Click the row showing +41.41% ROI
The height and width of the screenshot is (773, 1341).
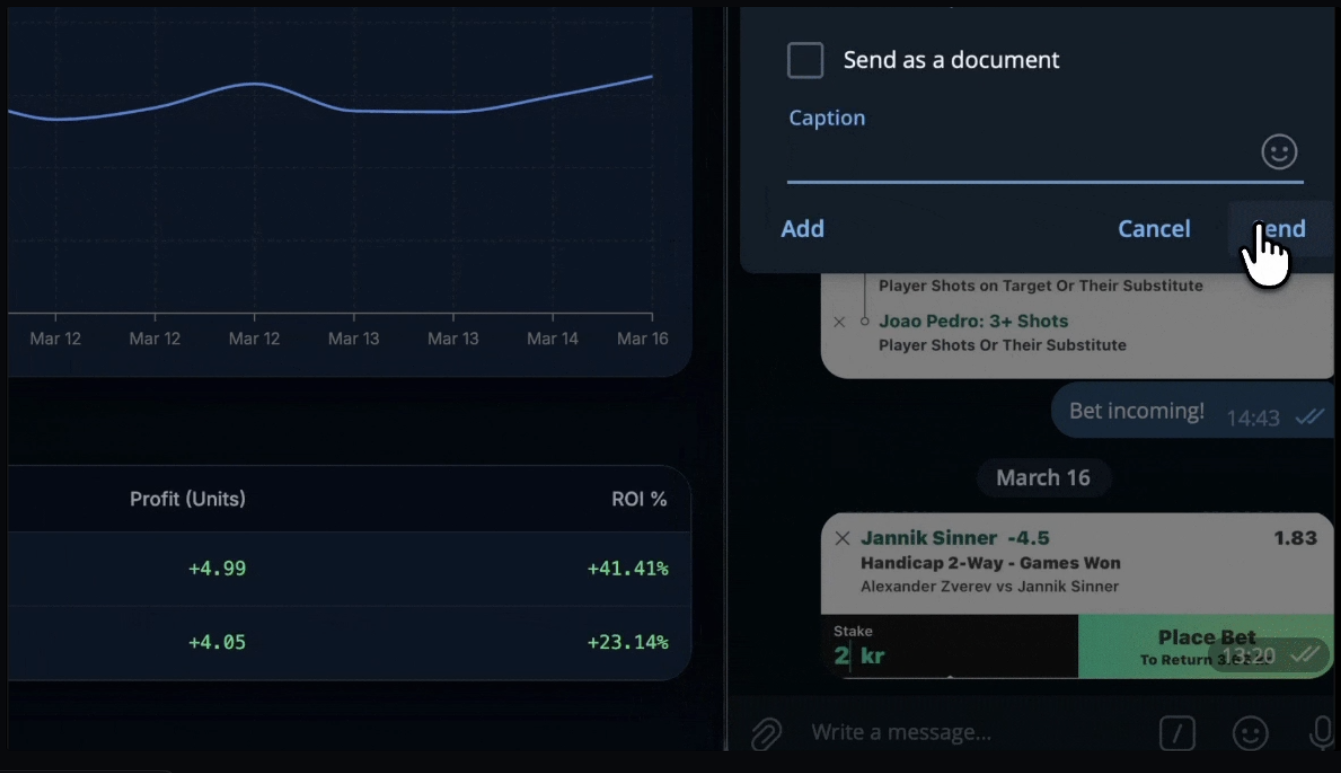pyautogui.click(x=348, y=568)
